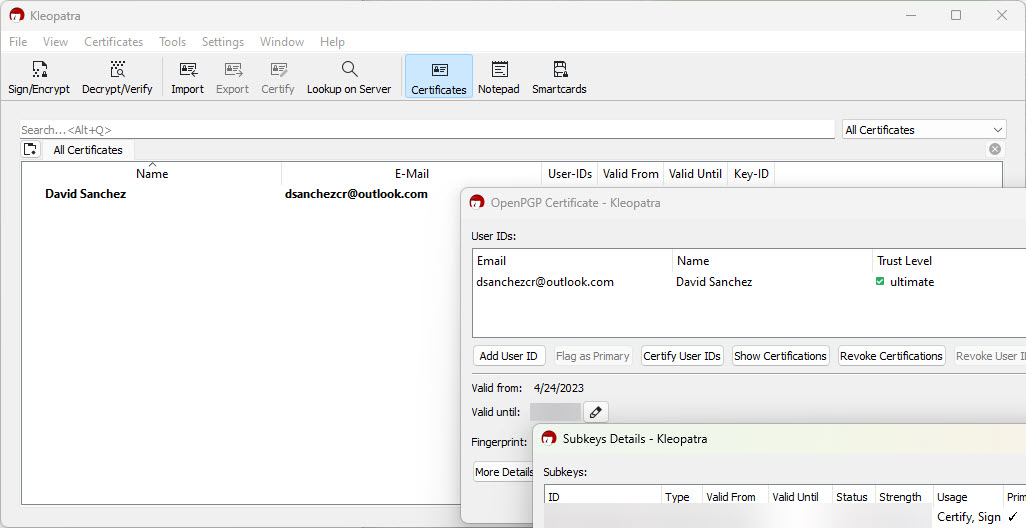Switch to the All Certificates tab

(x=88, y=150)
